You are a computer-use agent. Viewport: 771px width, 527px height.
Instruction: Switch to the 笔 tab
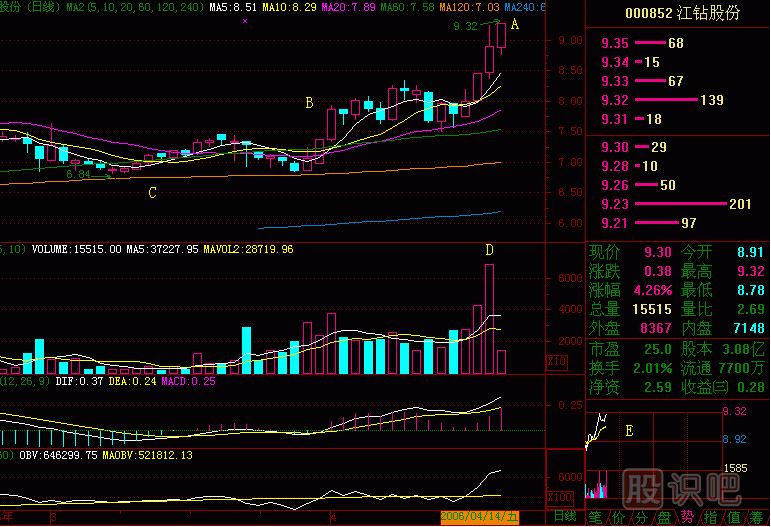[595, 517]
